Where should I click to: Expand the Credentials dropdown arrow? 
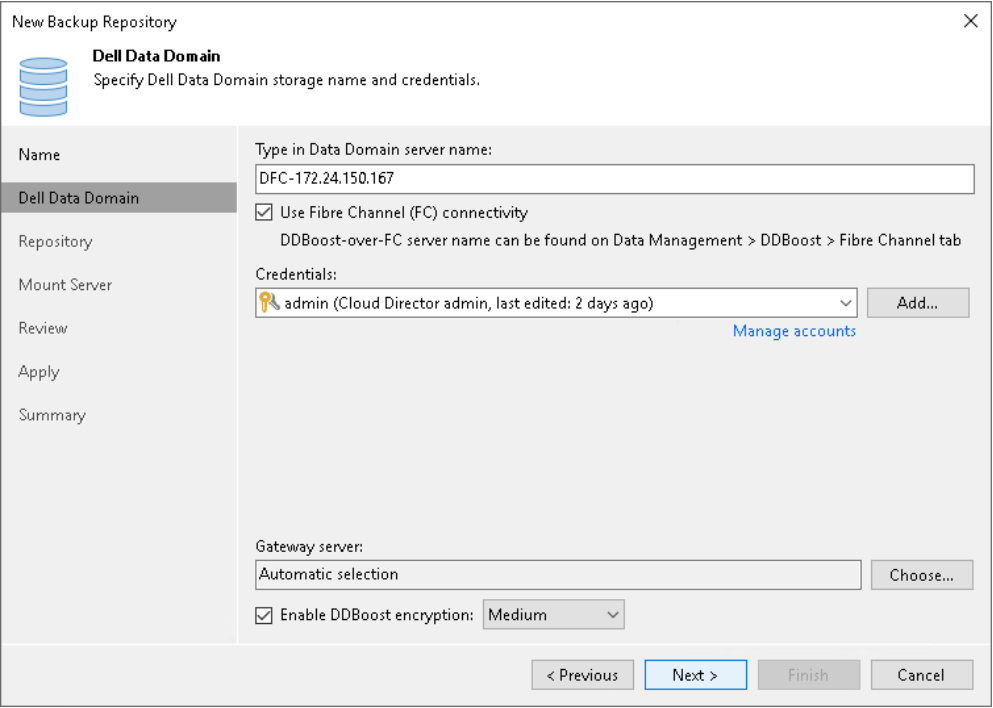pyautogui.click(x=846, y=303)
